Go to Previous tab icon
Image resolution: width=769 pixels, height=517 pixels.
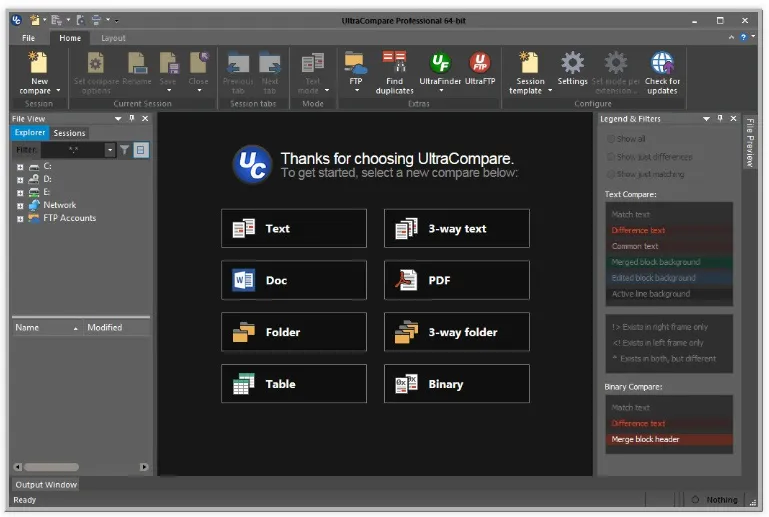pyautogui.click(x=238, y=63)
